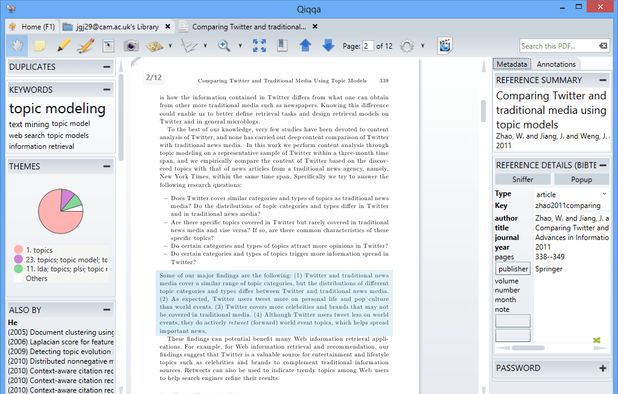618x394 pixels.
Task: Collapse the THEMES panel
Action: [x=106, y=166]
